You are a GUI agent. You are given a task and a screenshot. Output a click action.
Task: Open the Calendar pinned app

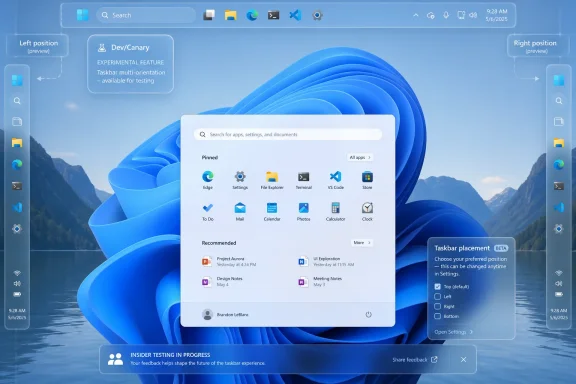coord(272,211)
